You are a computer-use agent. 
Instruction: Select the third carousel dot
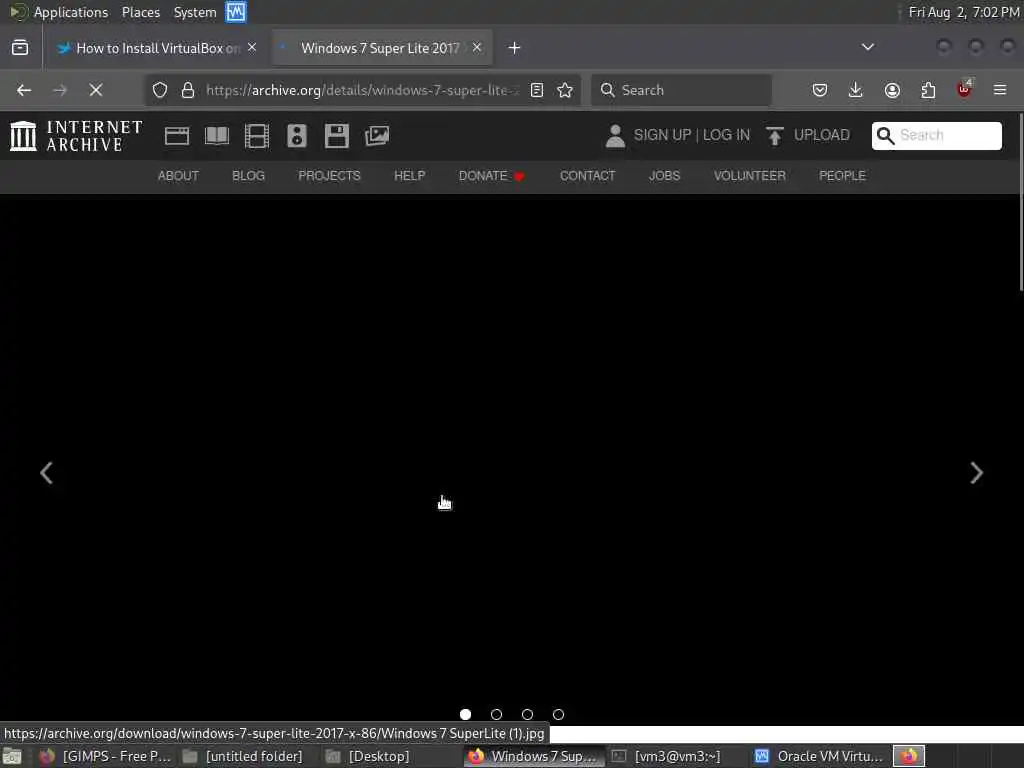[528, 714]
